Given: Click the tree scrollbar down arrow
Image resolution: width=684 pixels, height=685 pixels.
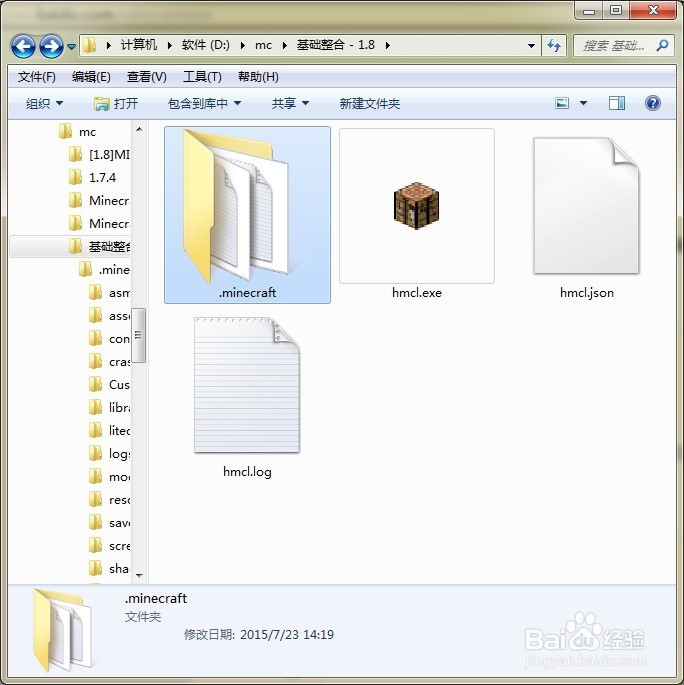Looking at the screenshot, I should tap(139, 575).
